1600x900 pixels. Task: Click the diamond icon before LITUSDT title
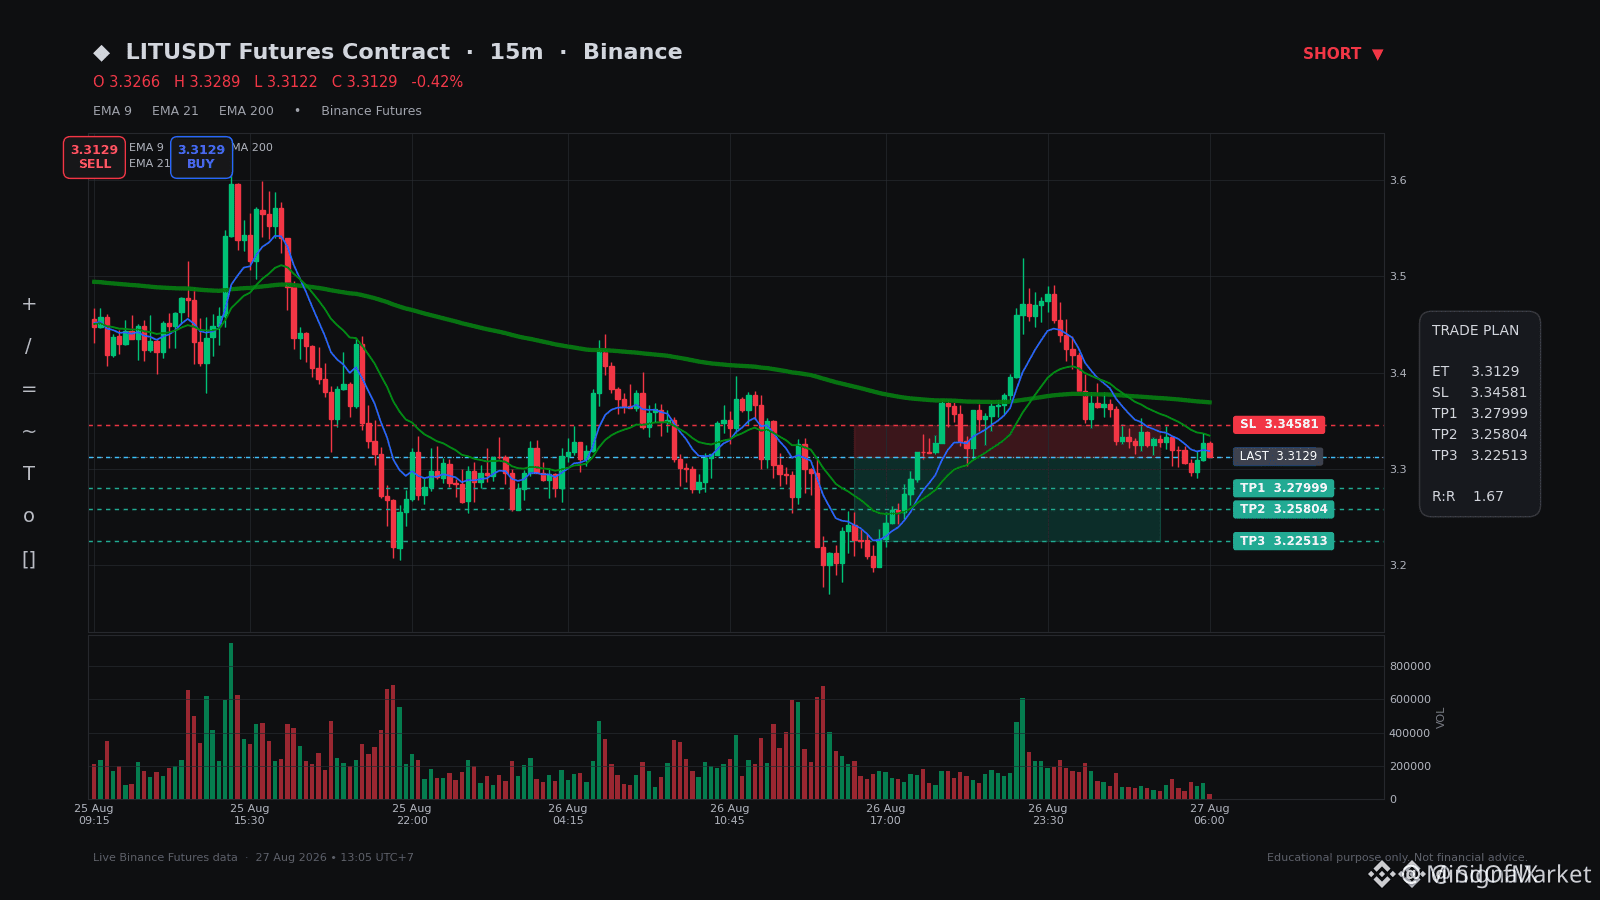pyautogui.click(x=101, y=53)
